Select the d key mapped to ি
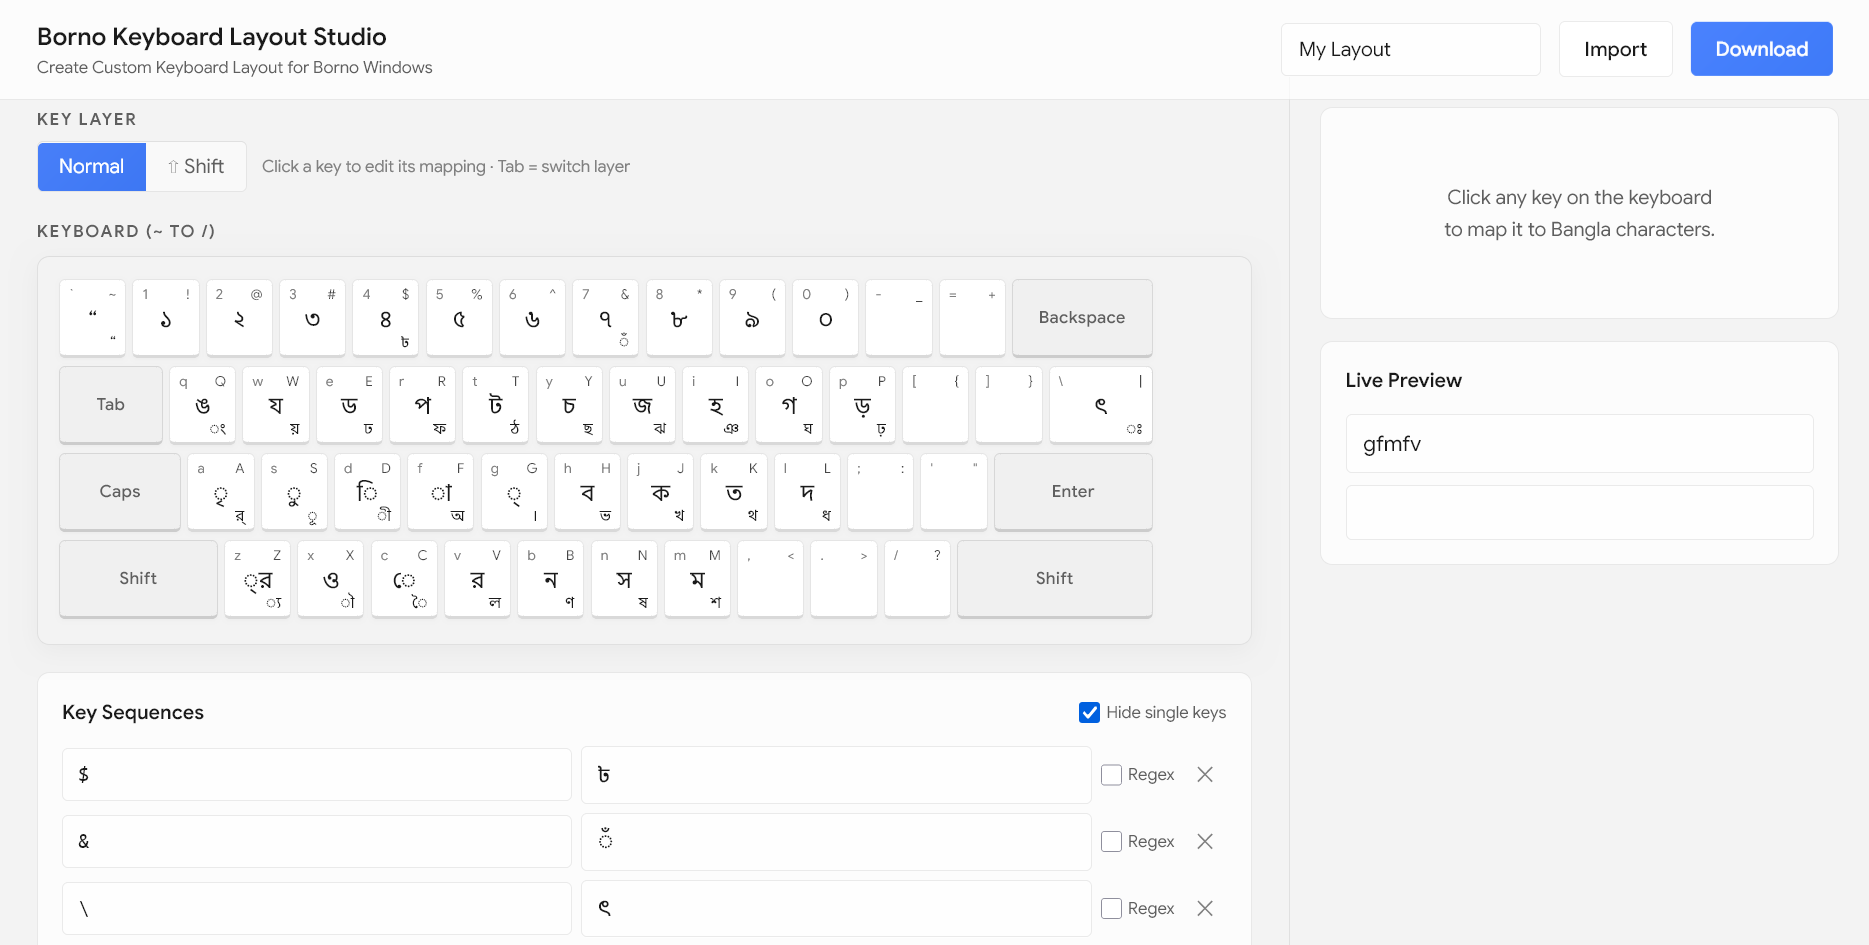Viewport: 1869px width, 945px height. click(x=368, y=492)
